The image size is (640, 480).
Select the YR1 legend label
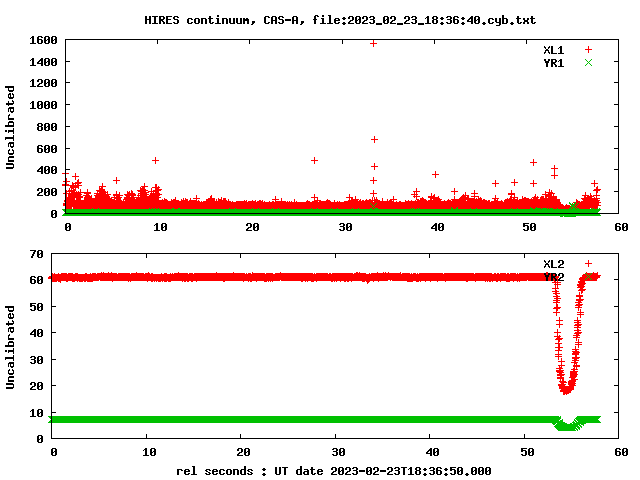click(553, 63)
